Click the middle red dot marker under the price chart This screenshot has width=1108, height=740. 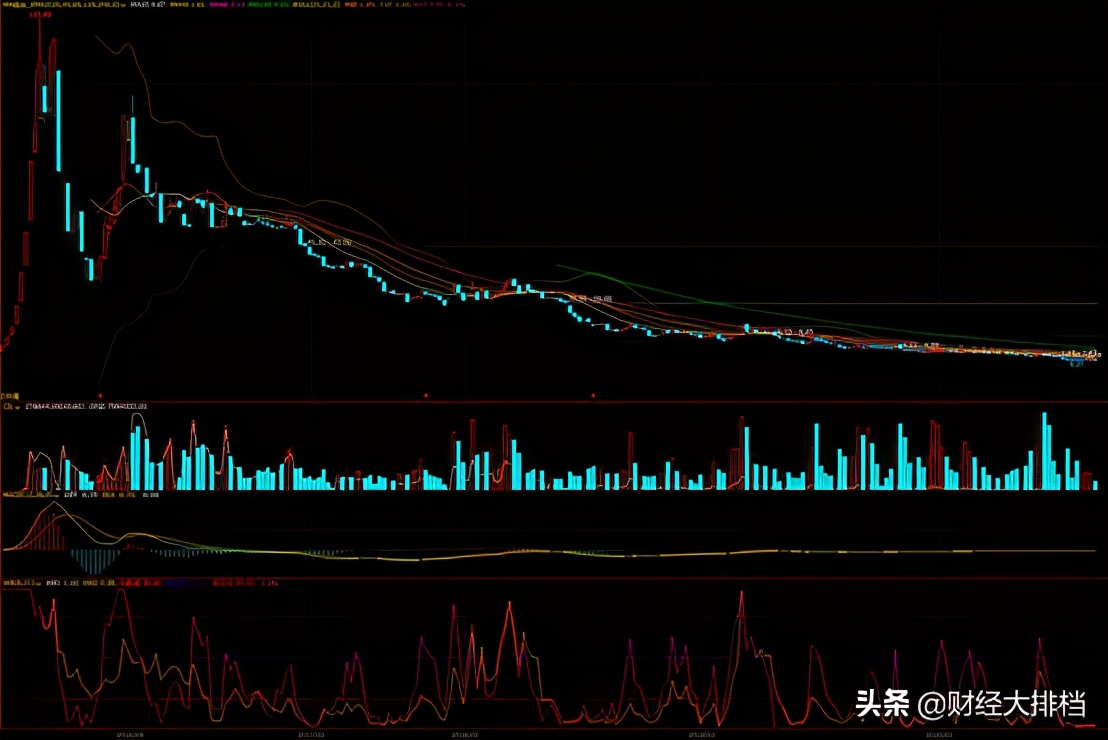point(425,396)
